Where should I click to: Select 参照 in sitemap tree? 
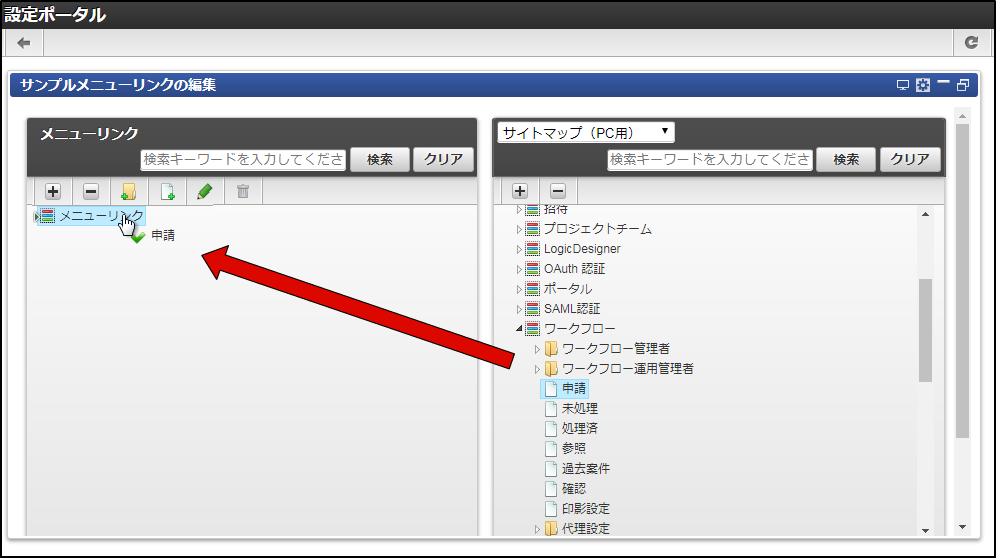point(574,449)
